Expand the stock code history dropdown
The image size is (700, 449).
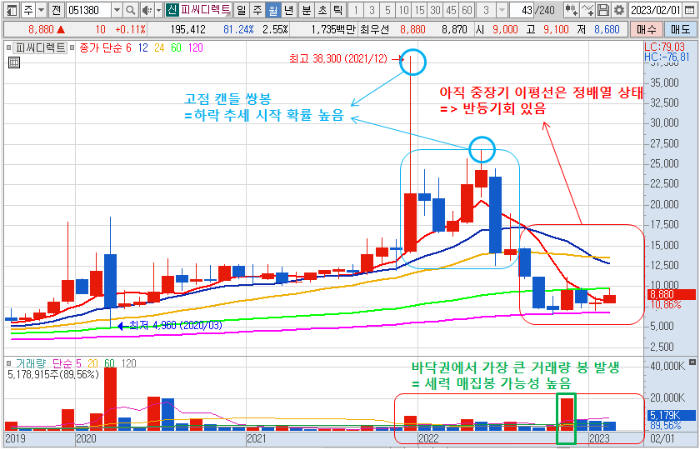[117, 10]
